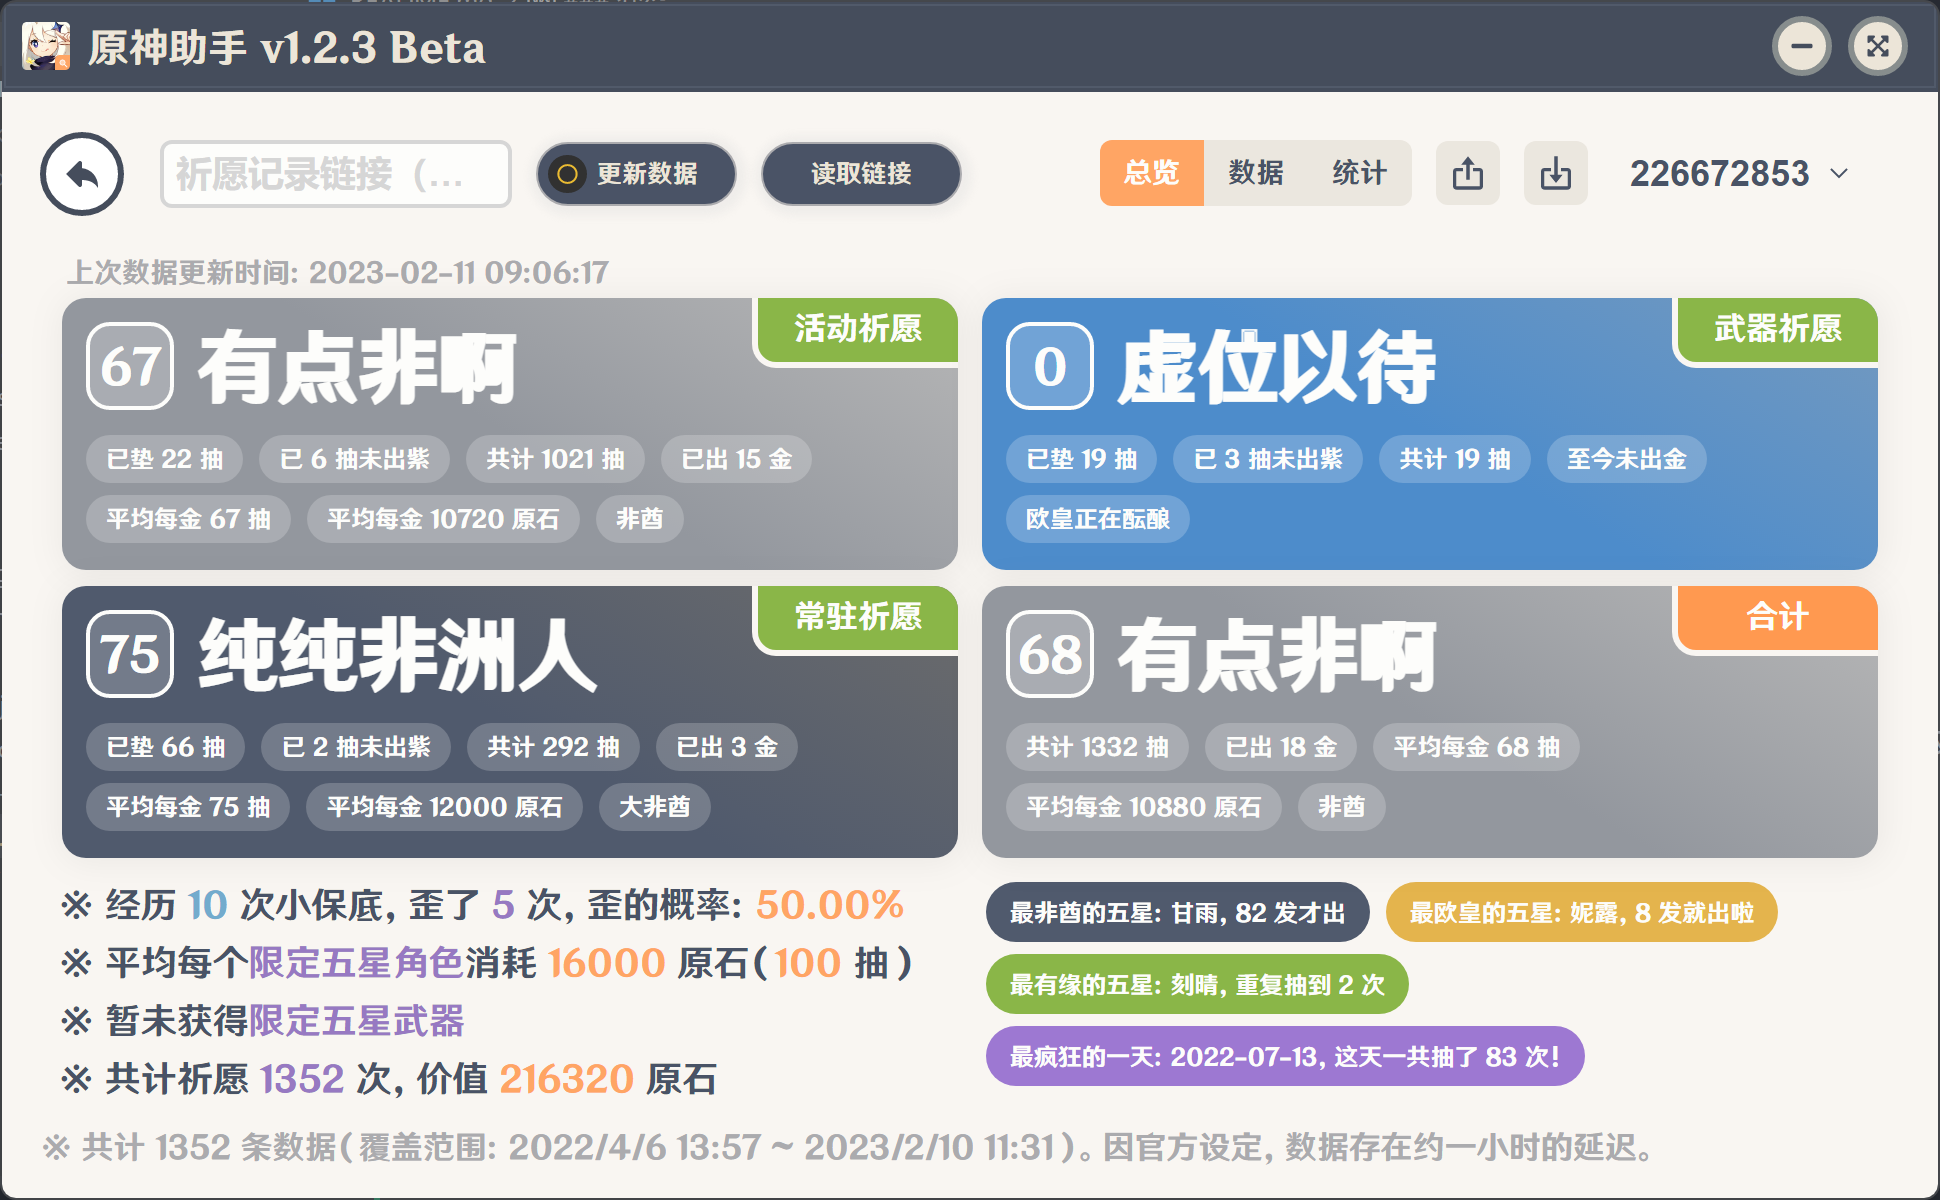This screenshot has height=1200, width=1940.
Task: Click the purple 最疯狂的一天 badge
Action: click(x=1284, y=1056)
